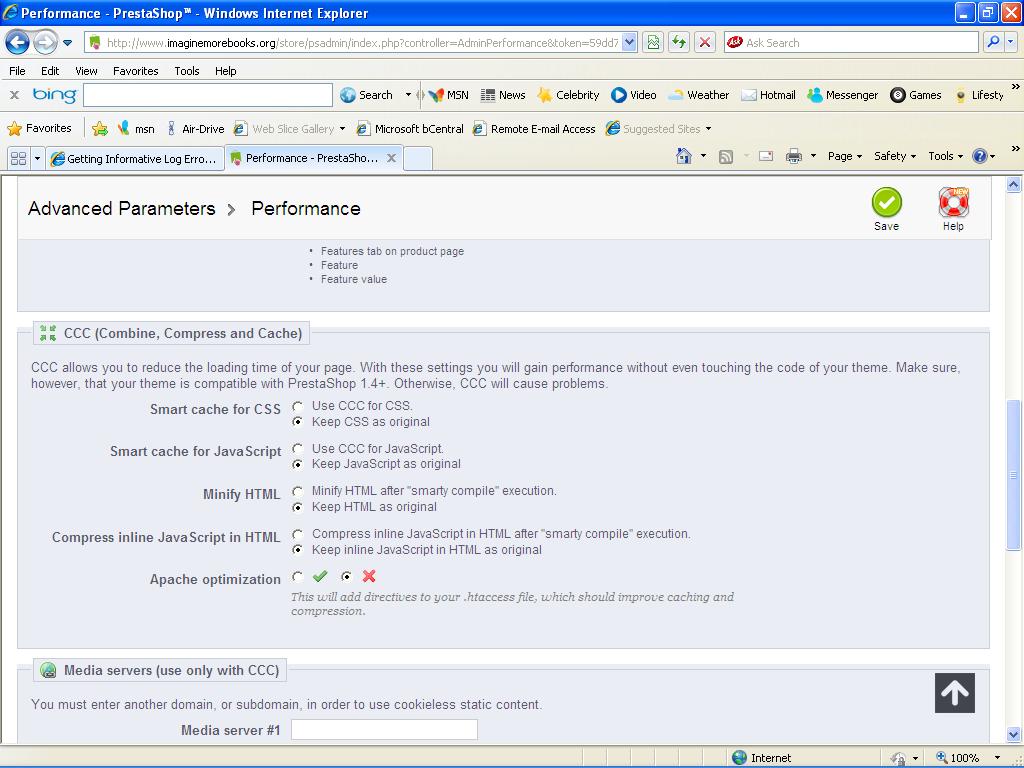Open the Help lifebuoy icon
This screenshot has height=768, width=1024.
953,202
